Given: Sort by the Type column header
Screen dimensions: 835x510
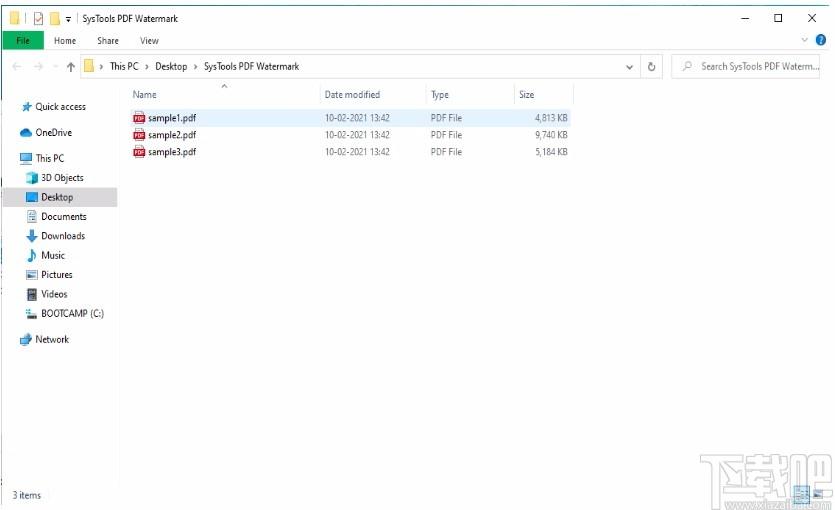Looking at the screenshot, I should 440,95.
